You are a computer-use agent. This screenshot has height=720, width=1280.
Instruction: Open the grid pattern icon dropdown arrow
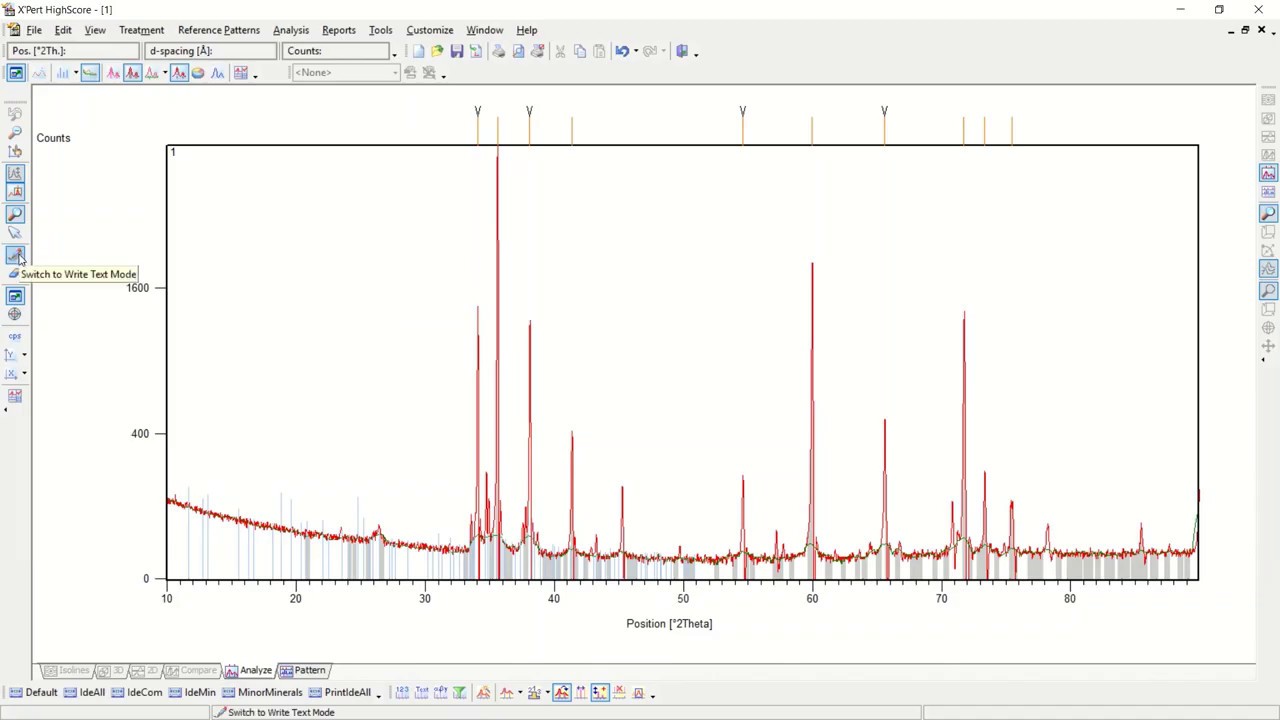tap(255, 74)
